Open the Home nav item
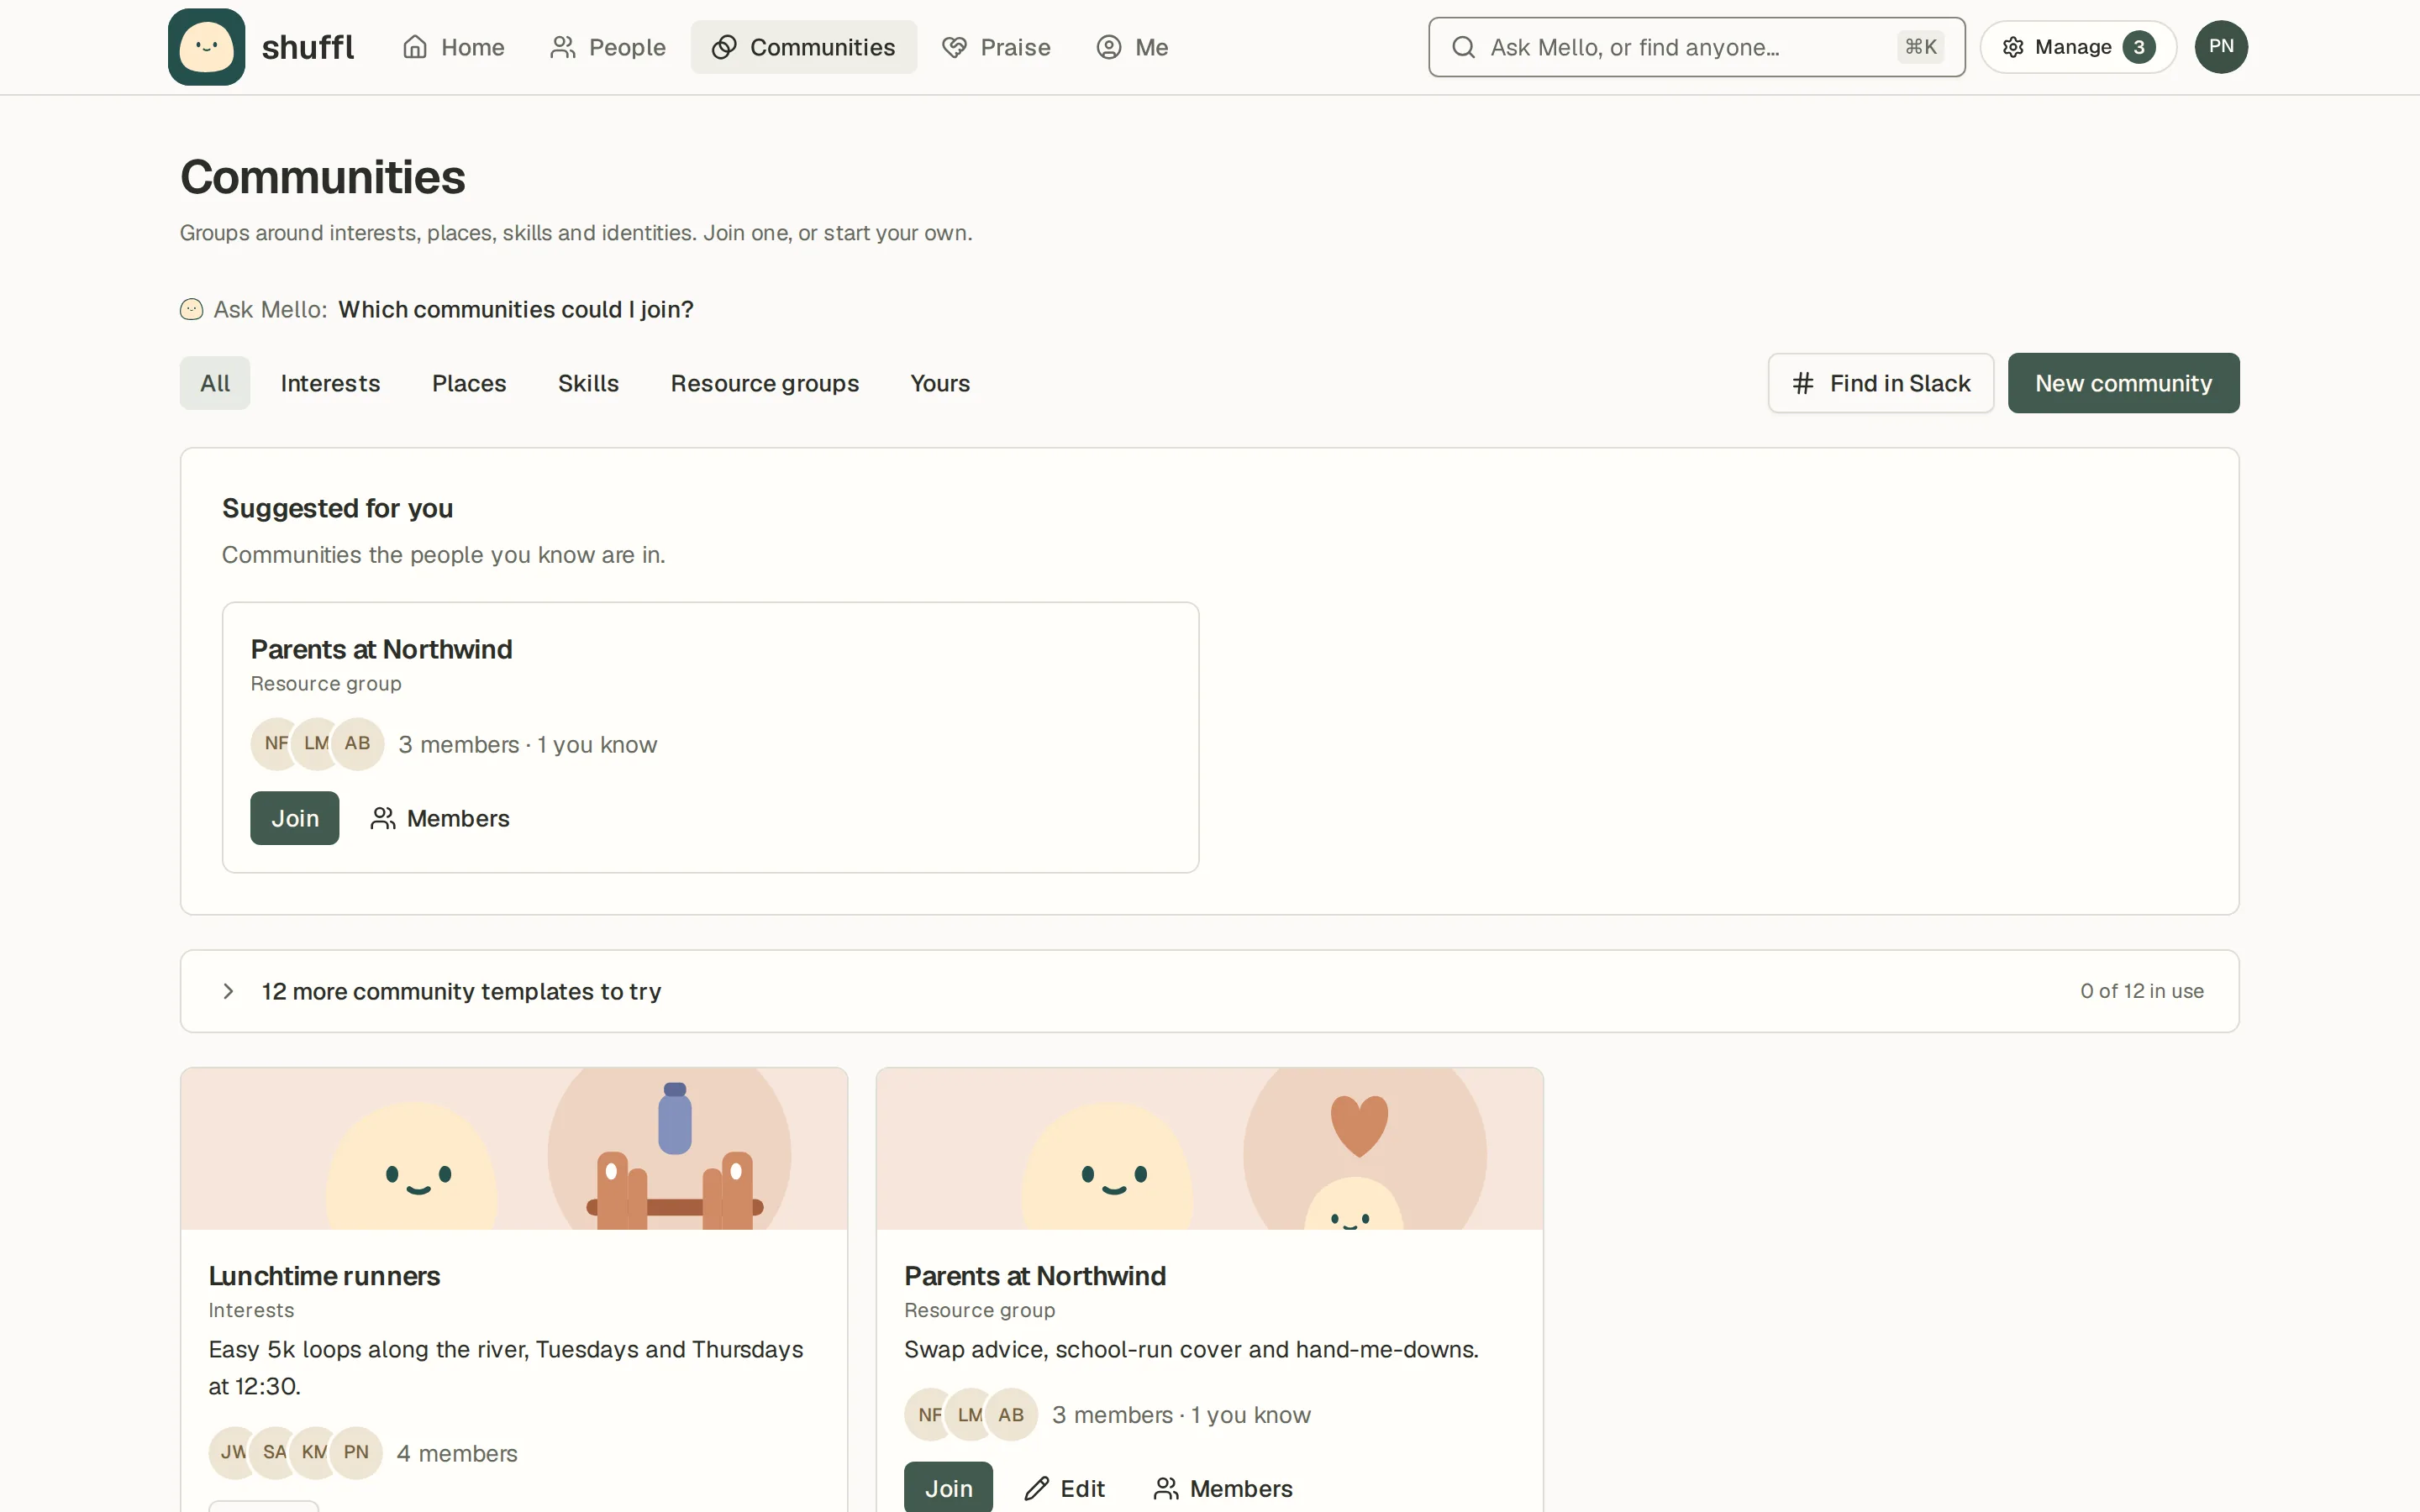 (x=453, y=47)
